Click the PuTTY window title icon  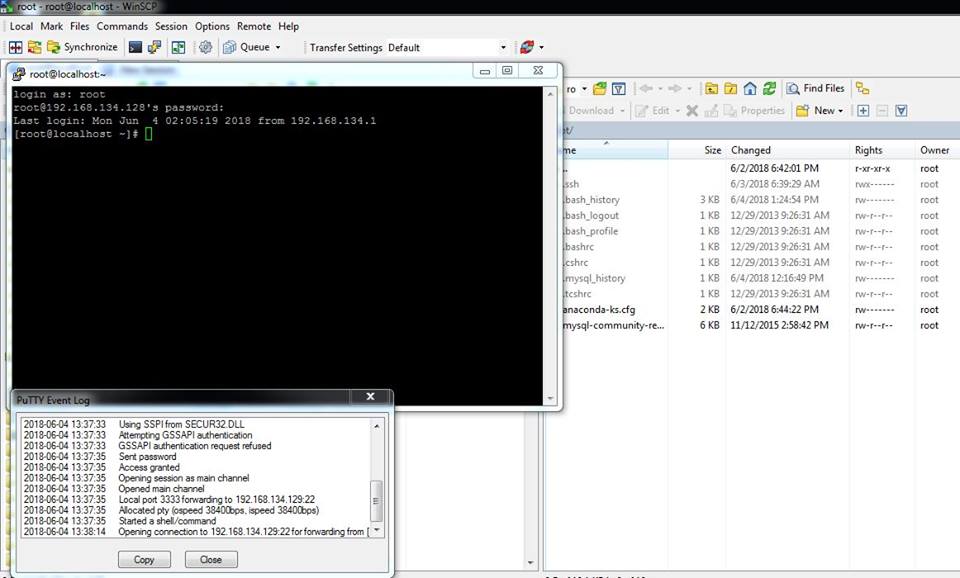point(19,74)
